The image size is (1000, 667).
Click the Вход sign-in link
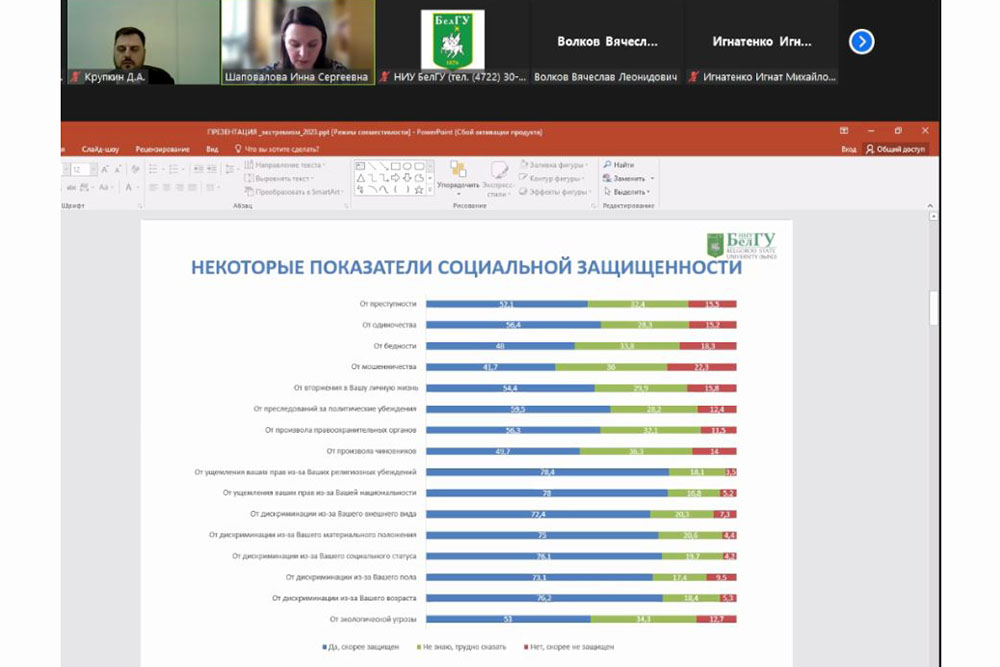(x=848, y=149)
